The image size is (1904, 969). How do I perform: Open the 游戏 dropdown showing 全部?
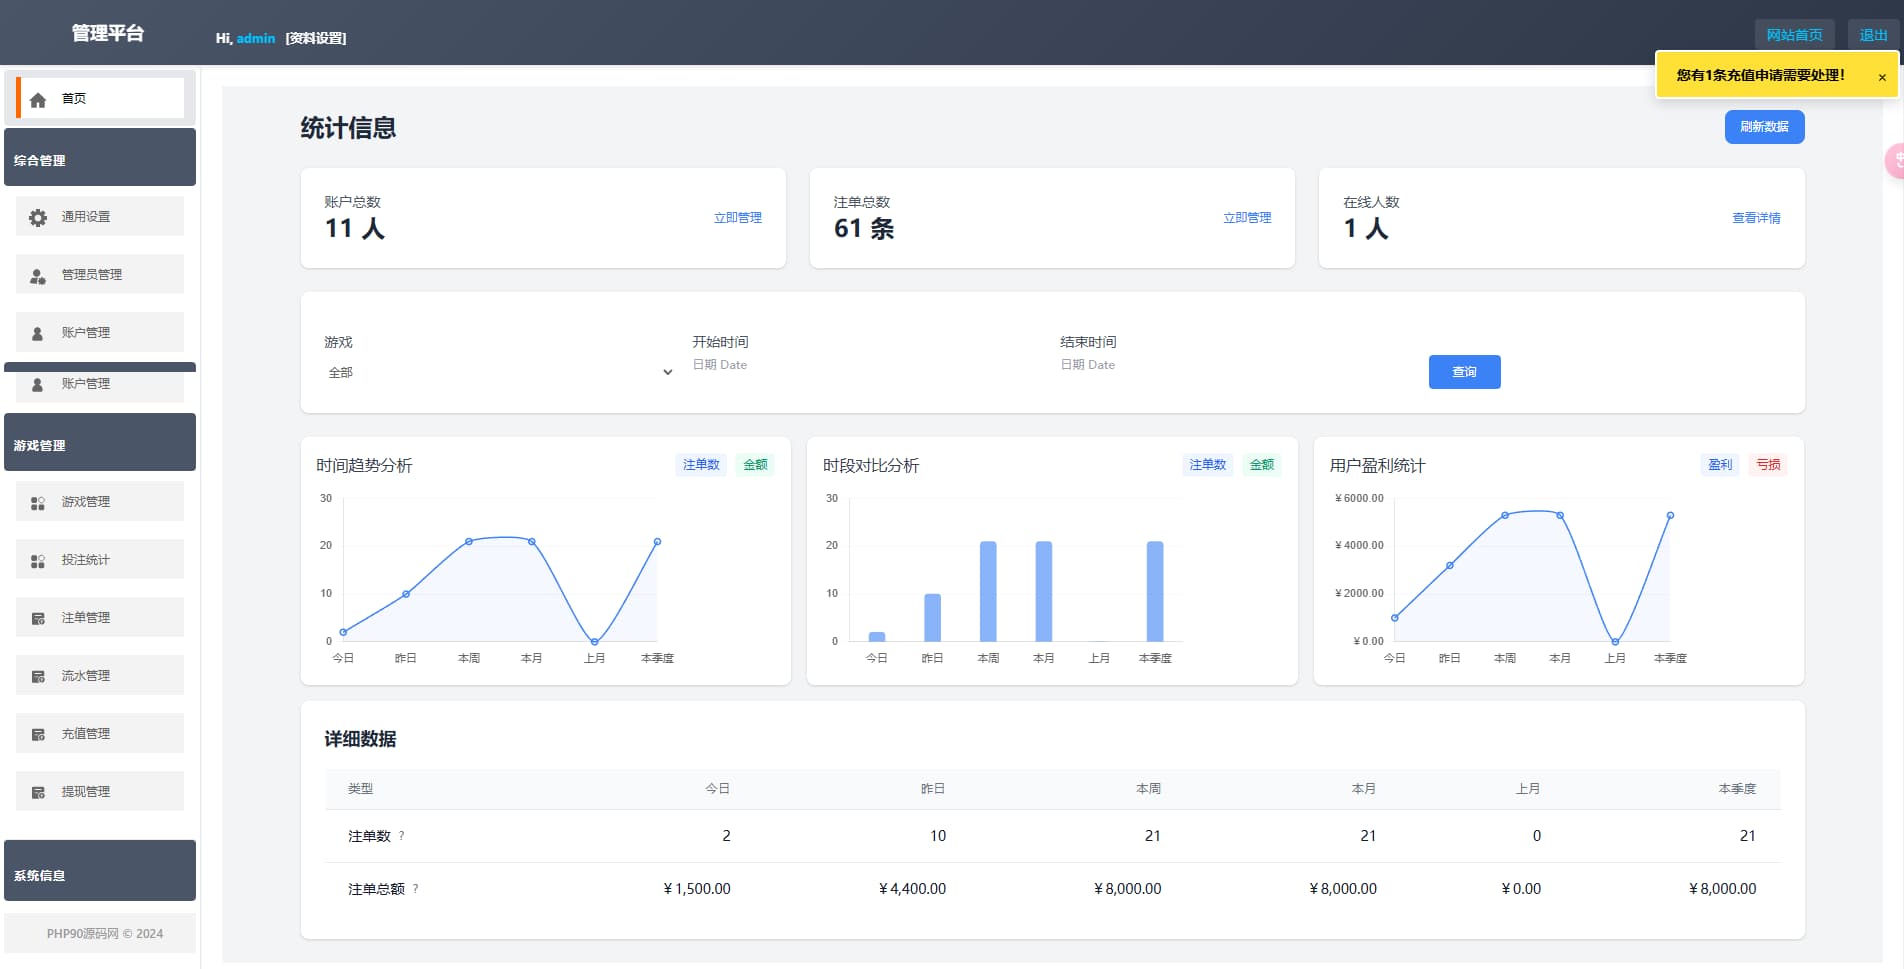498,372
